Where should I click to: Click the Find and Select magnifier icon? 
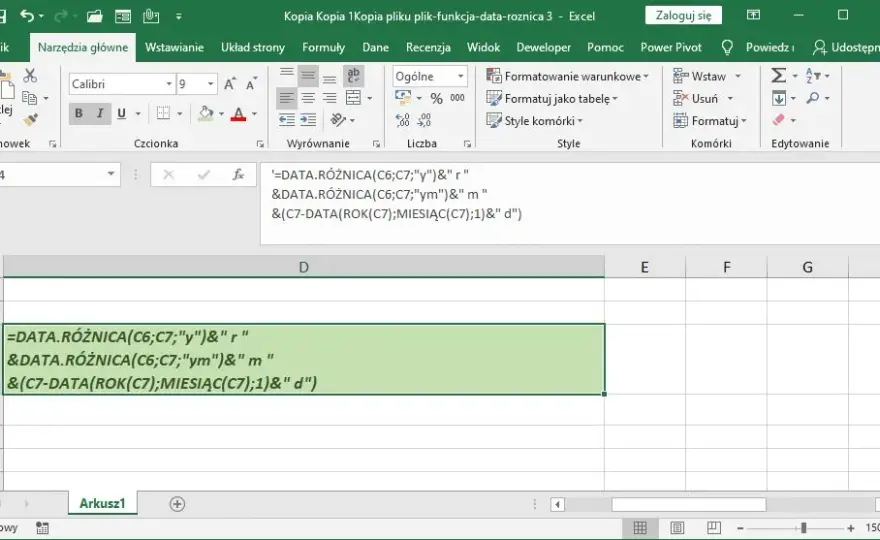[x=813, y=98]
